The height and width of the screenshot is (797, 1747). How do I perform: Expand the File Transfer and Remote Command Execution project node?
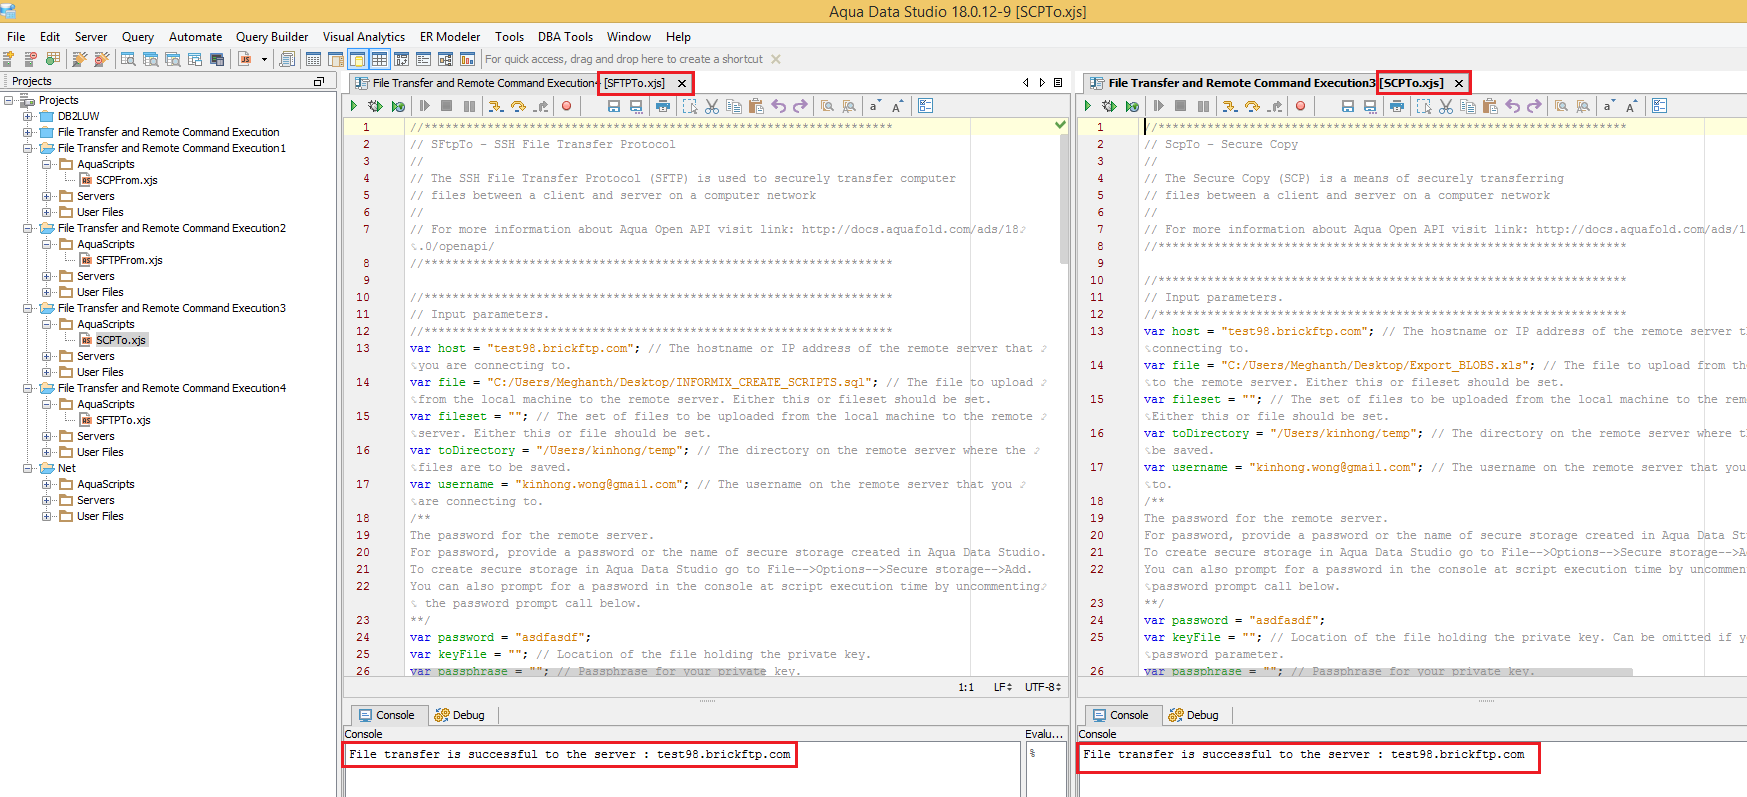point(28,132)
